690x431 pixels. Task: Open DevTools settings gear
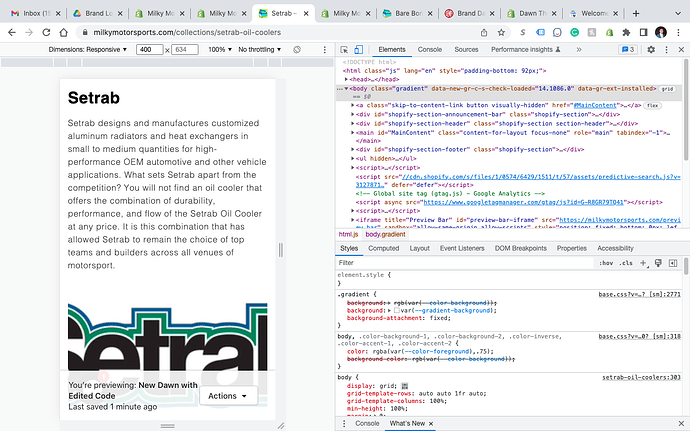click(651, 49)
